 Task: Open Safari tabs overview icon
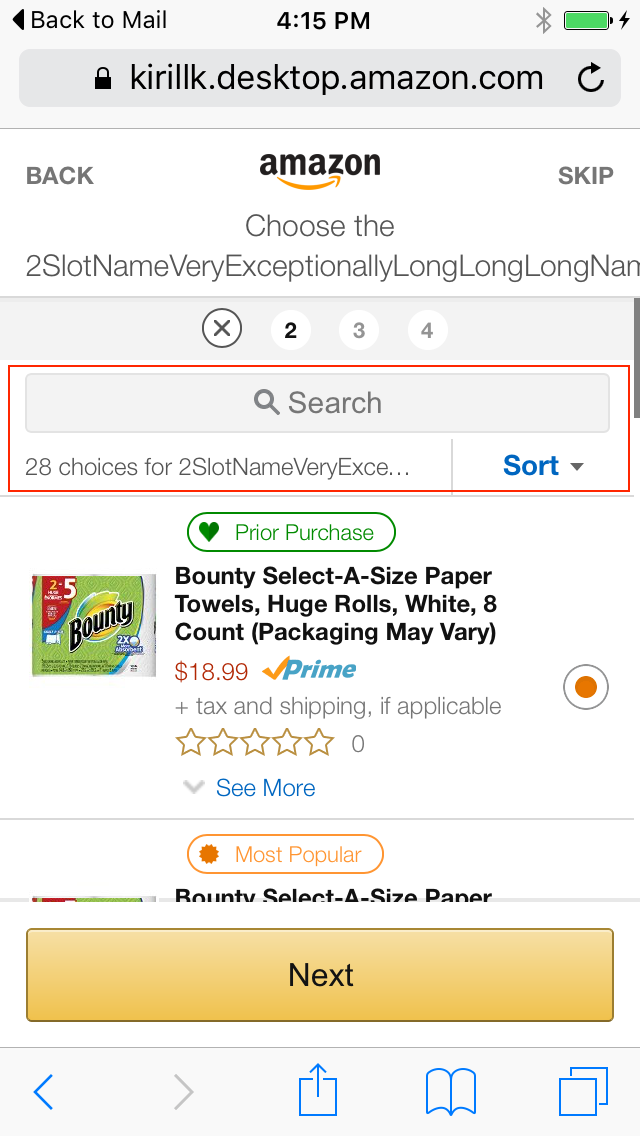583,1092
